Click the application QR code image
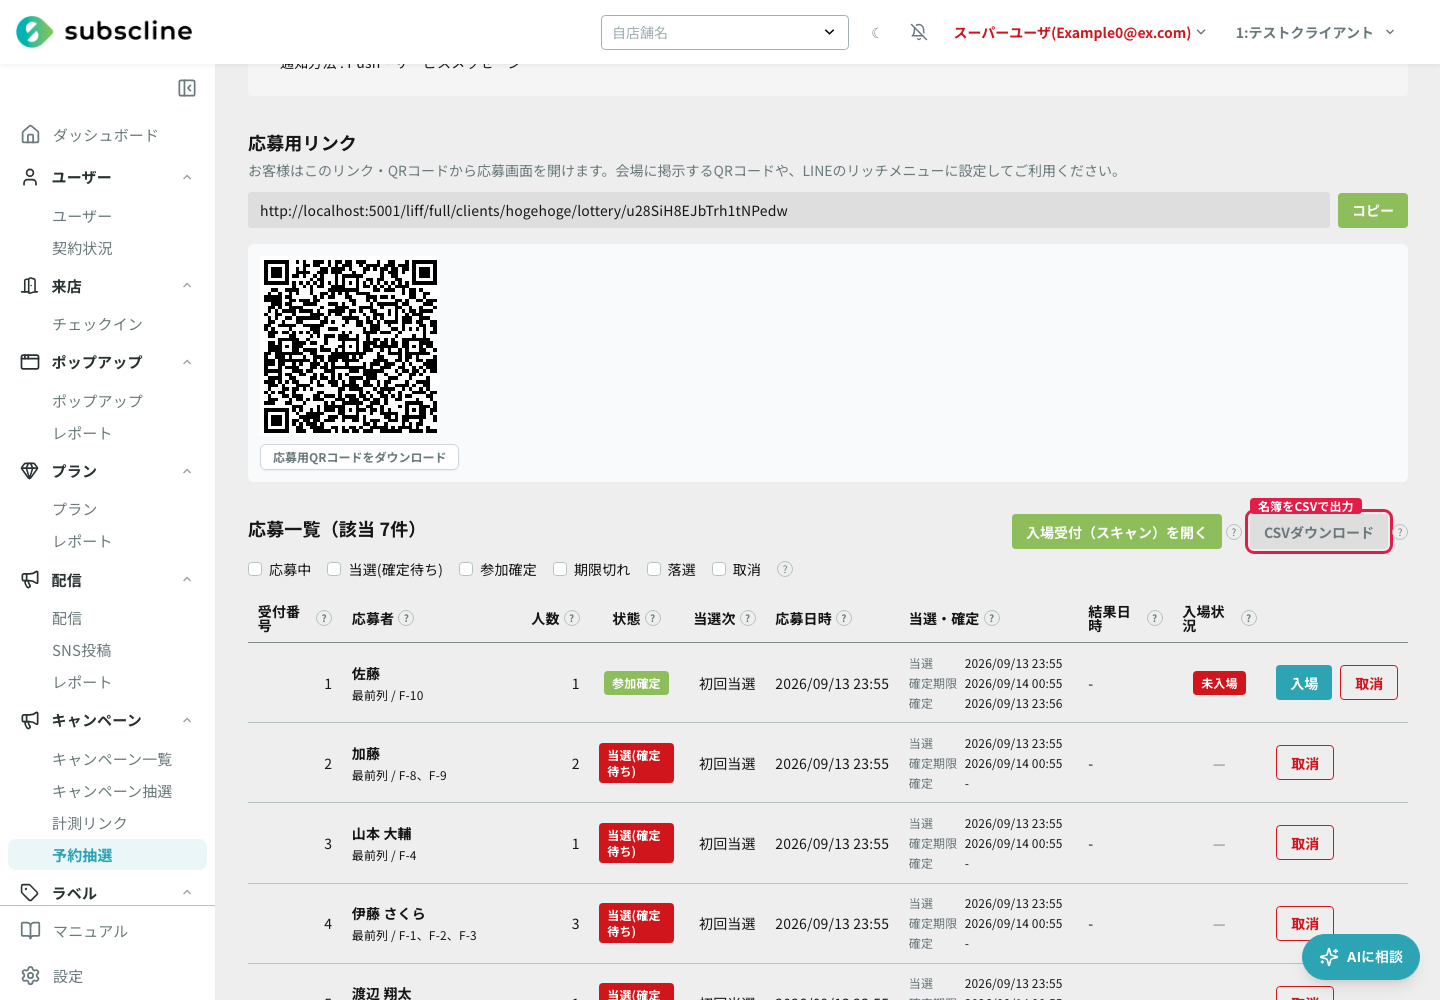The image size is (1440, 1000). (350, 346)
